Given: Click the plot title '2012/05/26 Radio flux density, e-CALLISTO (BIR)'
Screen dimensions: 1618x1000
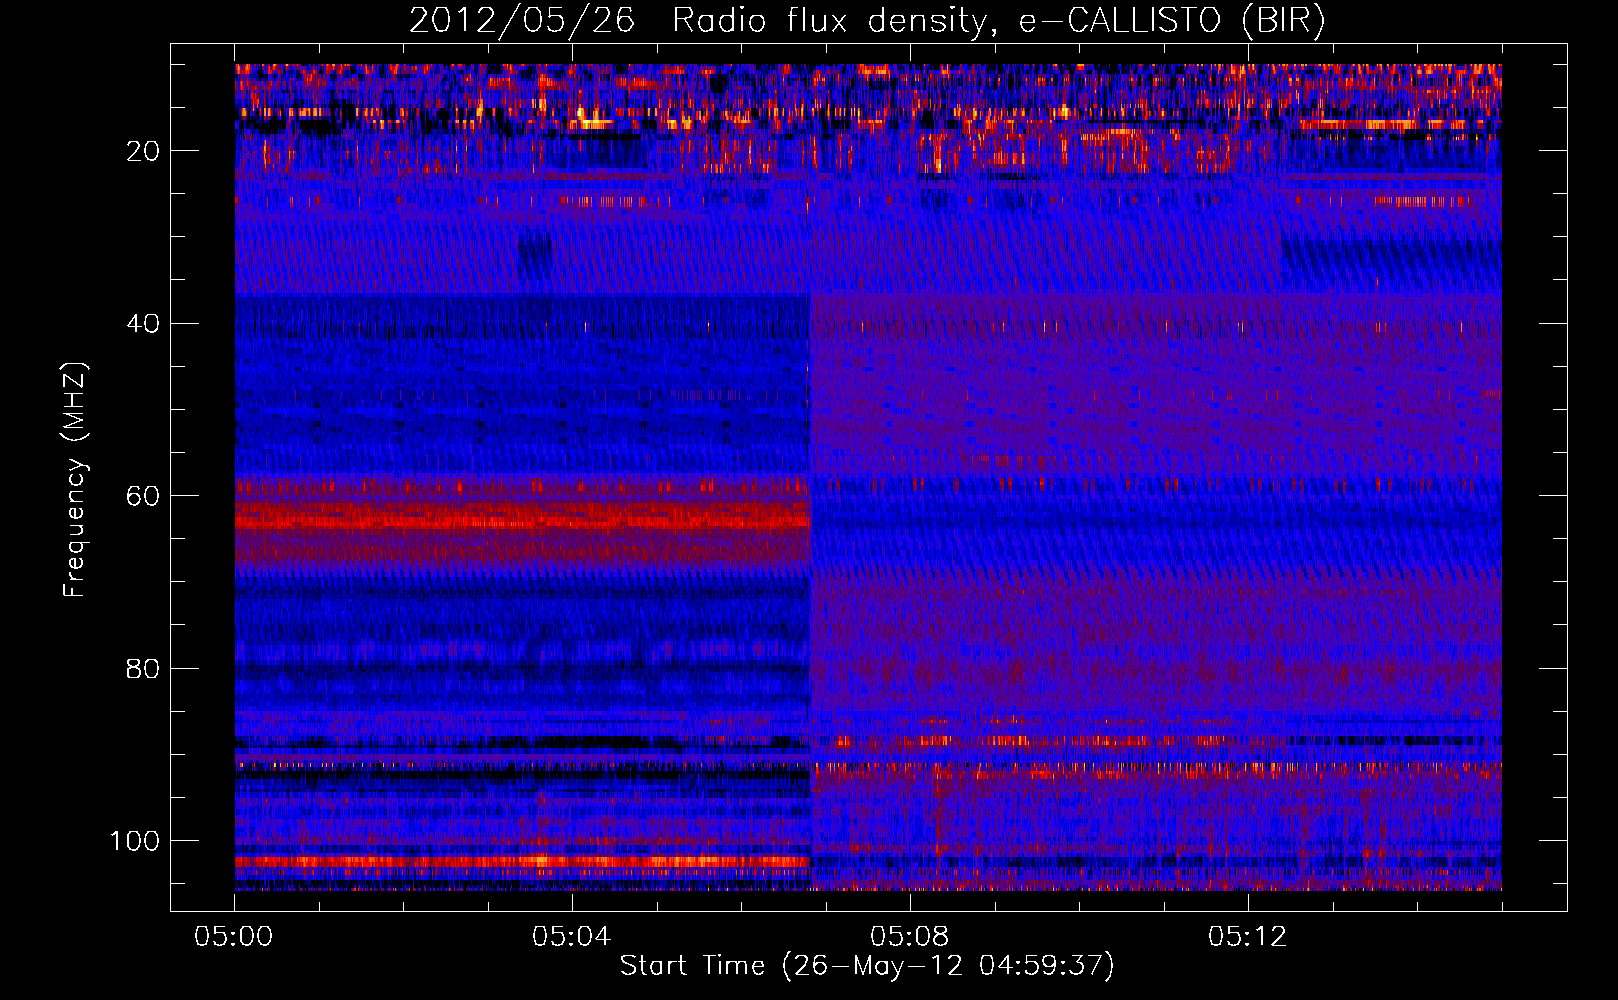Looking at the screenshot, I should point(867,21).
